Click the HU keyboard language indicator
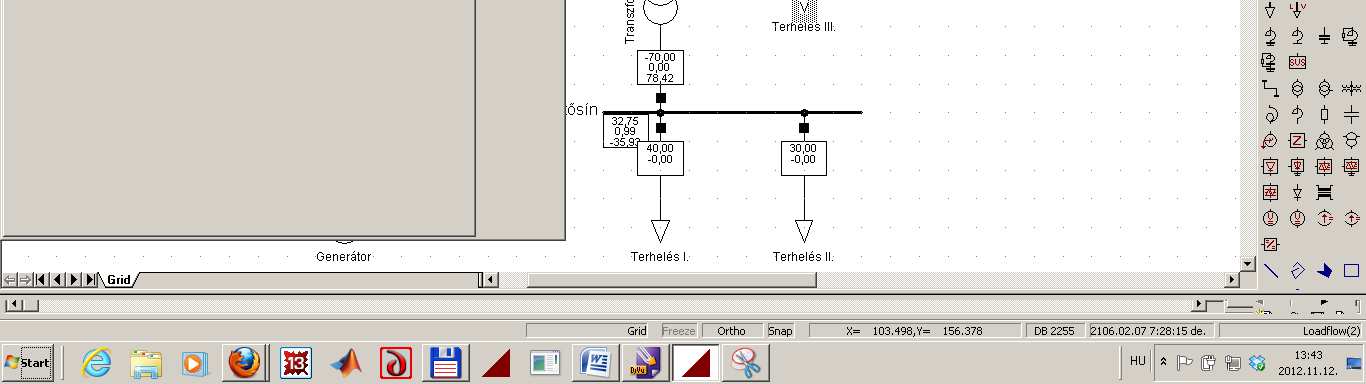The width and height of the screenshot is (1366, 384). coord(1137,361)
